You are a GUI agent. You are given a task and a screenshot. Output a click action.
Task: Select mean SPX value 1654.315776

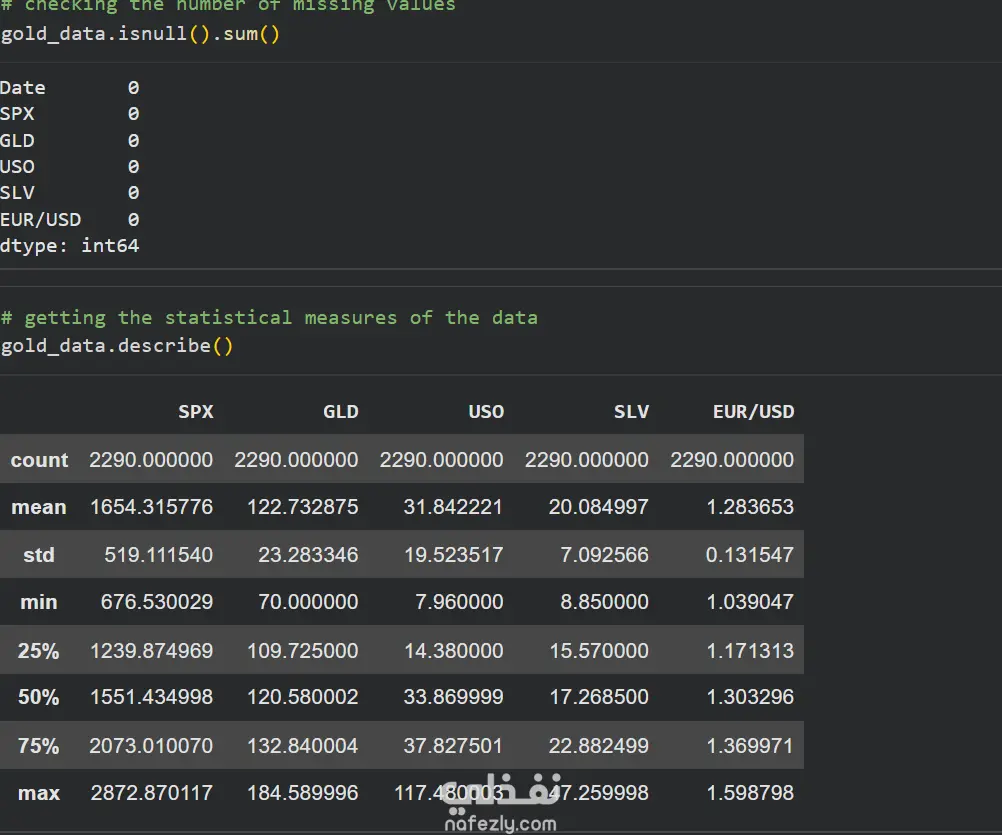(151, 507)
